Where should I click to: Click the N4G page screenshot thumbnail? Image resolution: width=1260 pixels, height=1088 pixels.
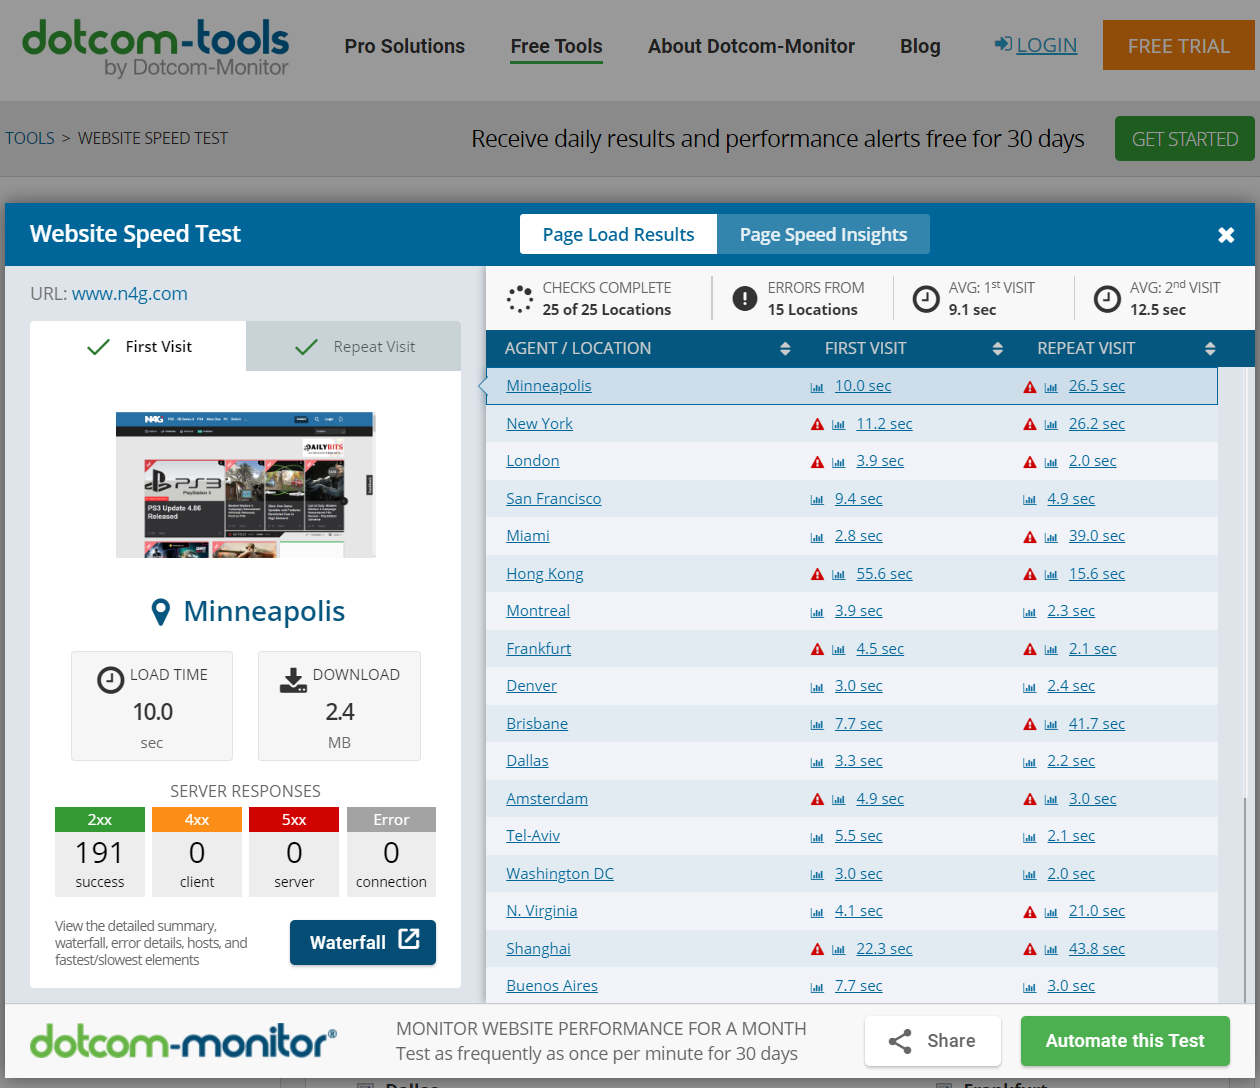(x=245, y=485)
